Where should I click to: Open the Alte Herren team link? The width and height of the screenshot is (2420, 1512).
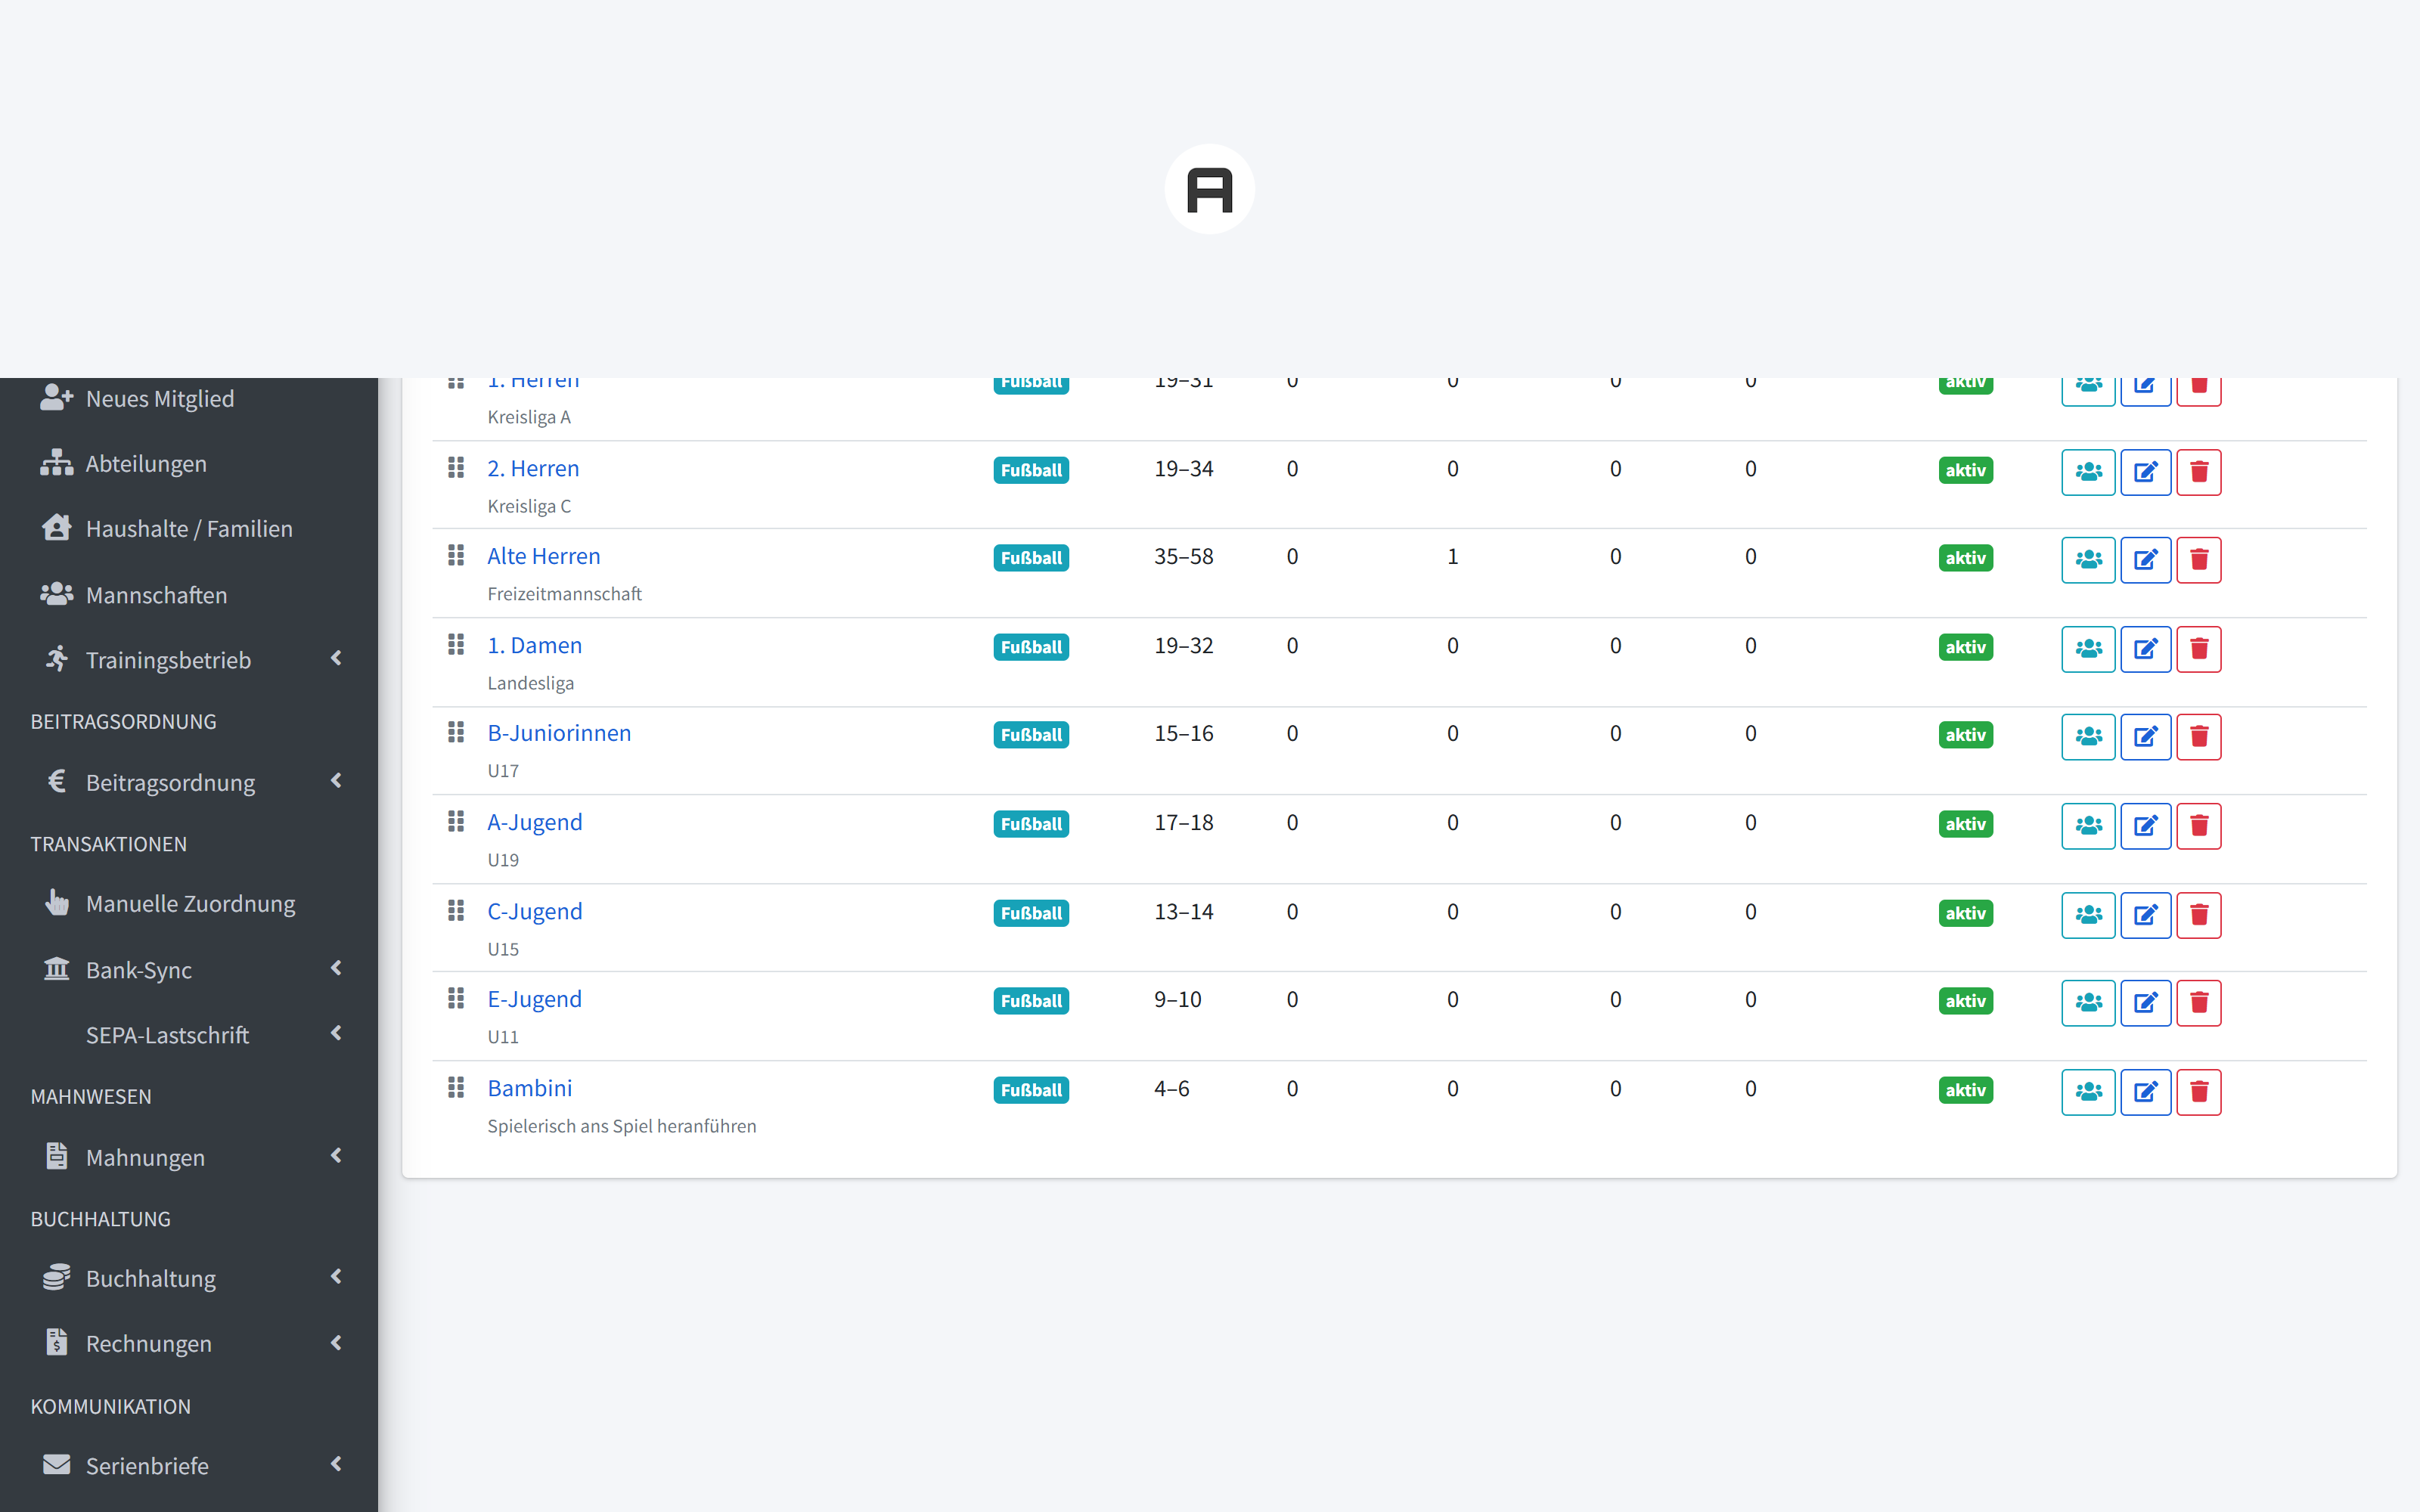543,556
